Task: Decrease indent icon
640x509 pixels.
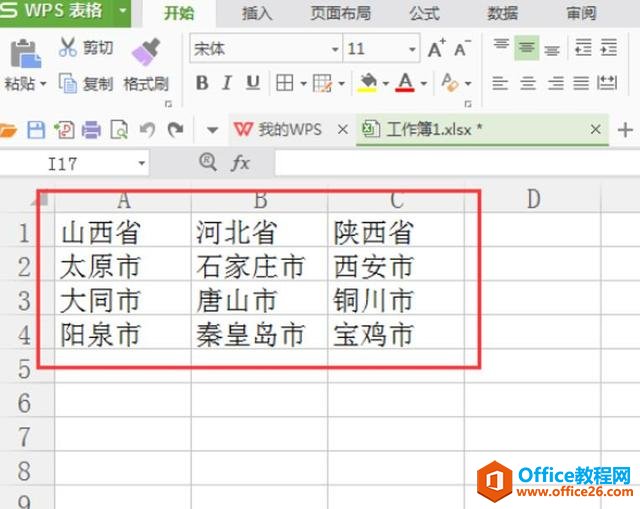Action: coord(583,47)
